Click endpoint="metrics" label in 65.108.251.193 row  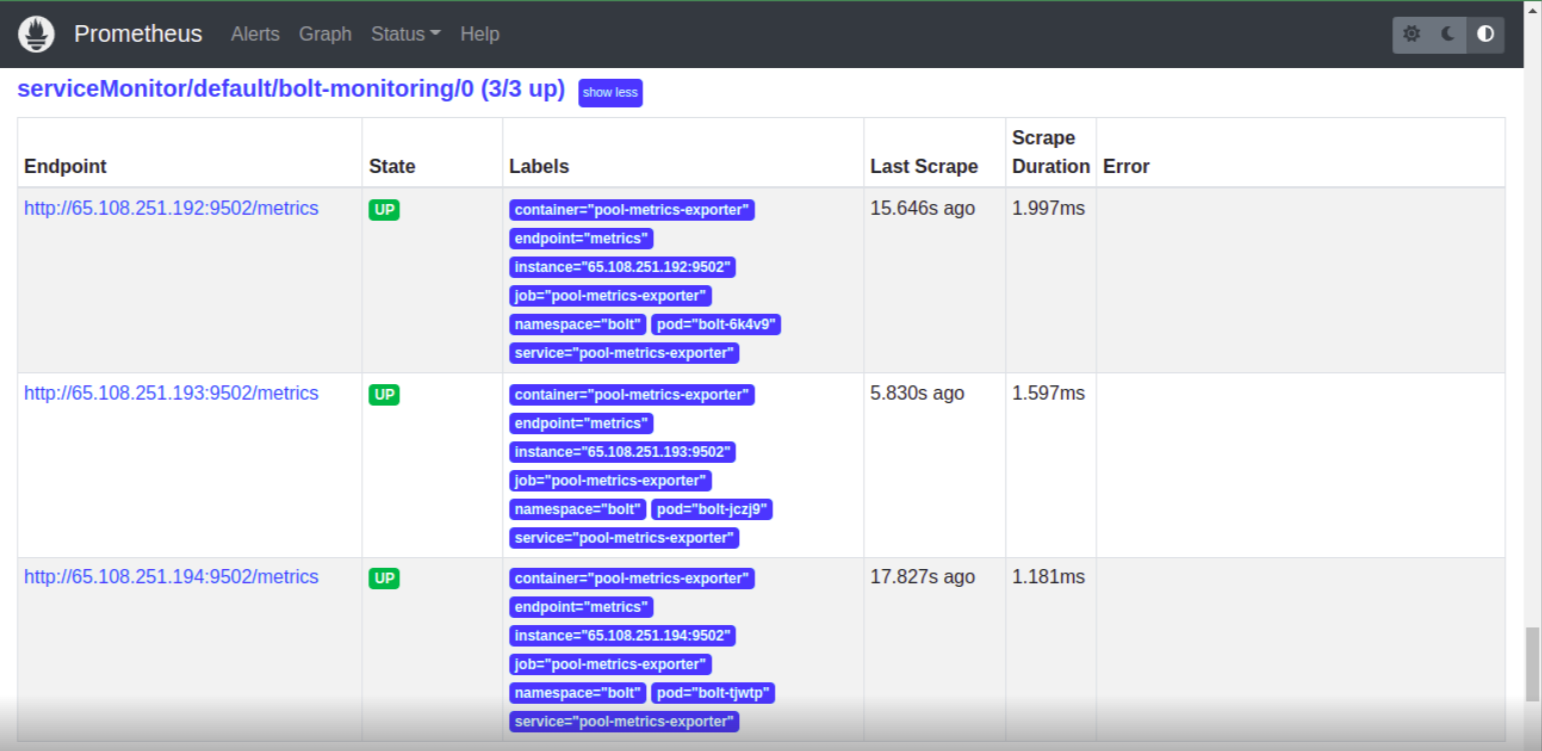(581, 423)
